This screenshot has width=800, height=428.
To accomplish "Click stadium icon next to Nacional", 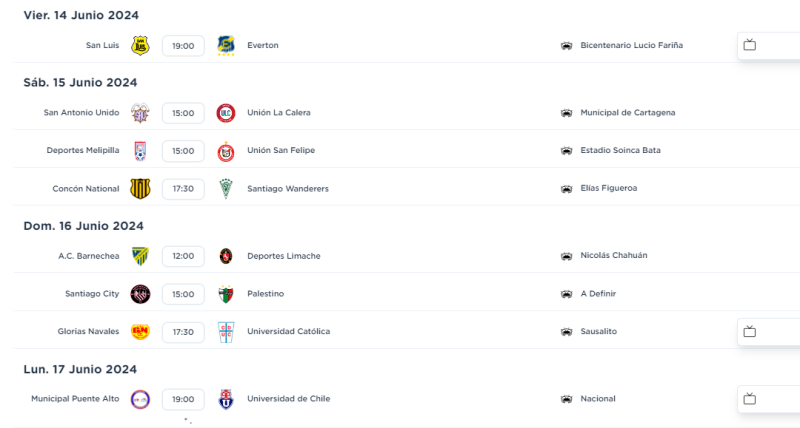I will click(566, 400).
